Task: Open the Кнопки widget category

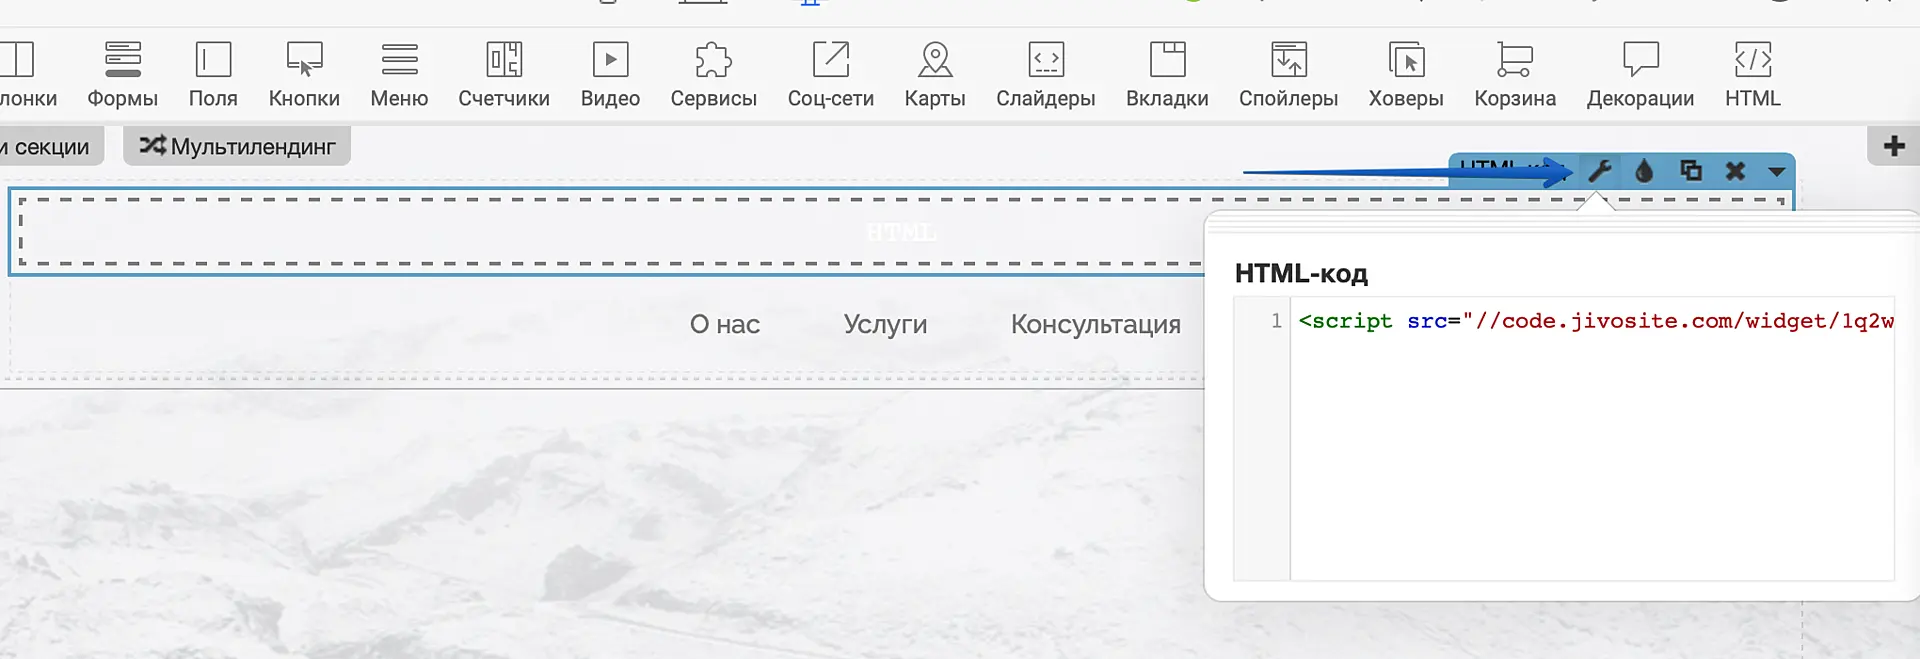Action: click(304, 74)
